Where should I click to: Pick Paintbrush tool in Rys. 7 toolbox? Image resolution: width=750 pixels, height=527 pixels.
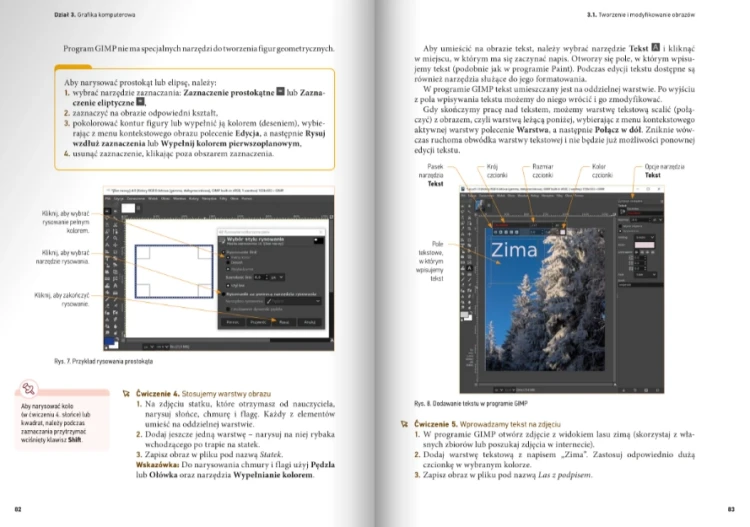[115, 299]
